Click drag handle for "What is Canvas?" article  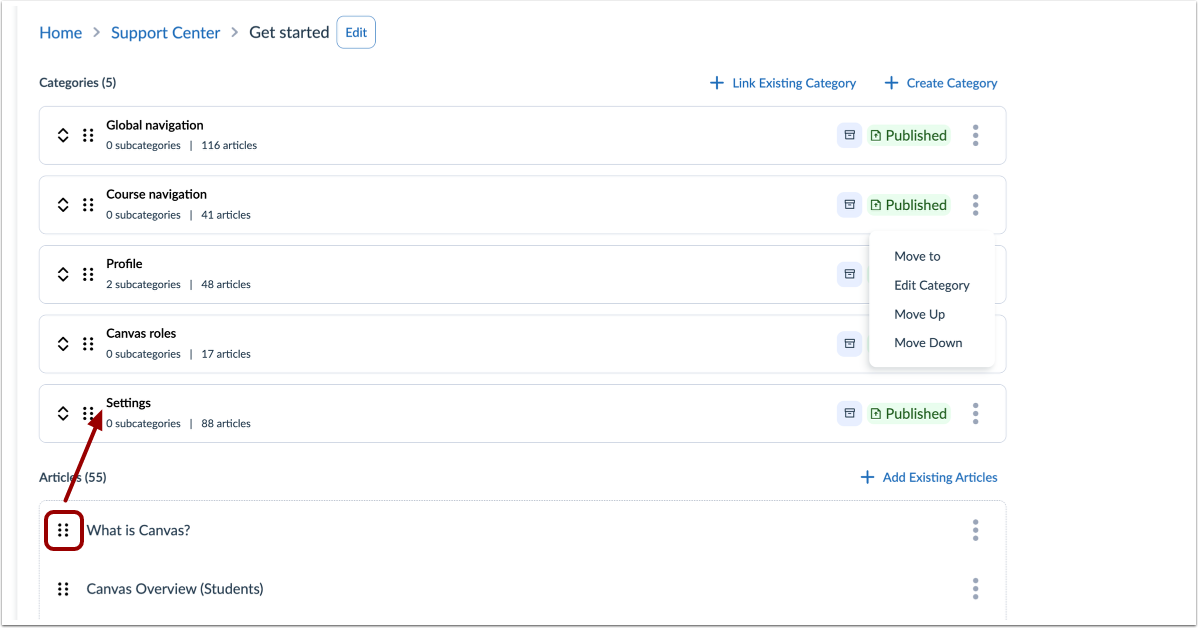point(63,530)
